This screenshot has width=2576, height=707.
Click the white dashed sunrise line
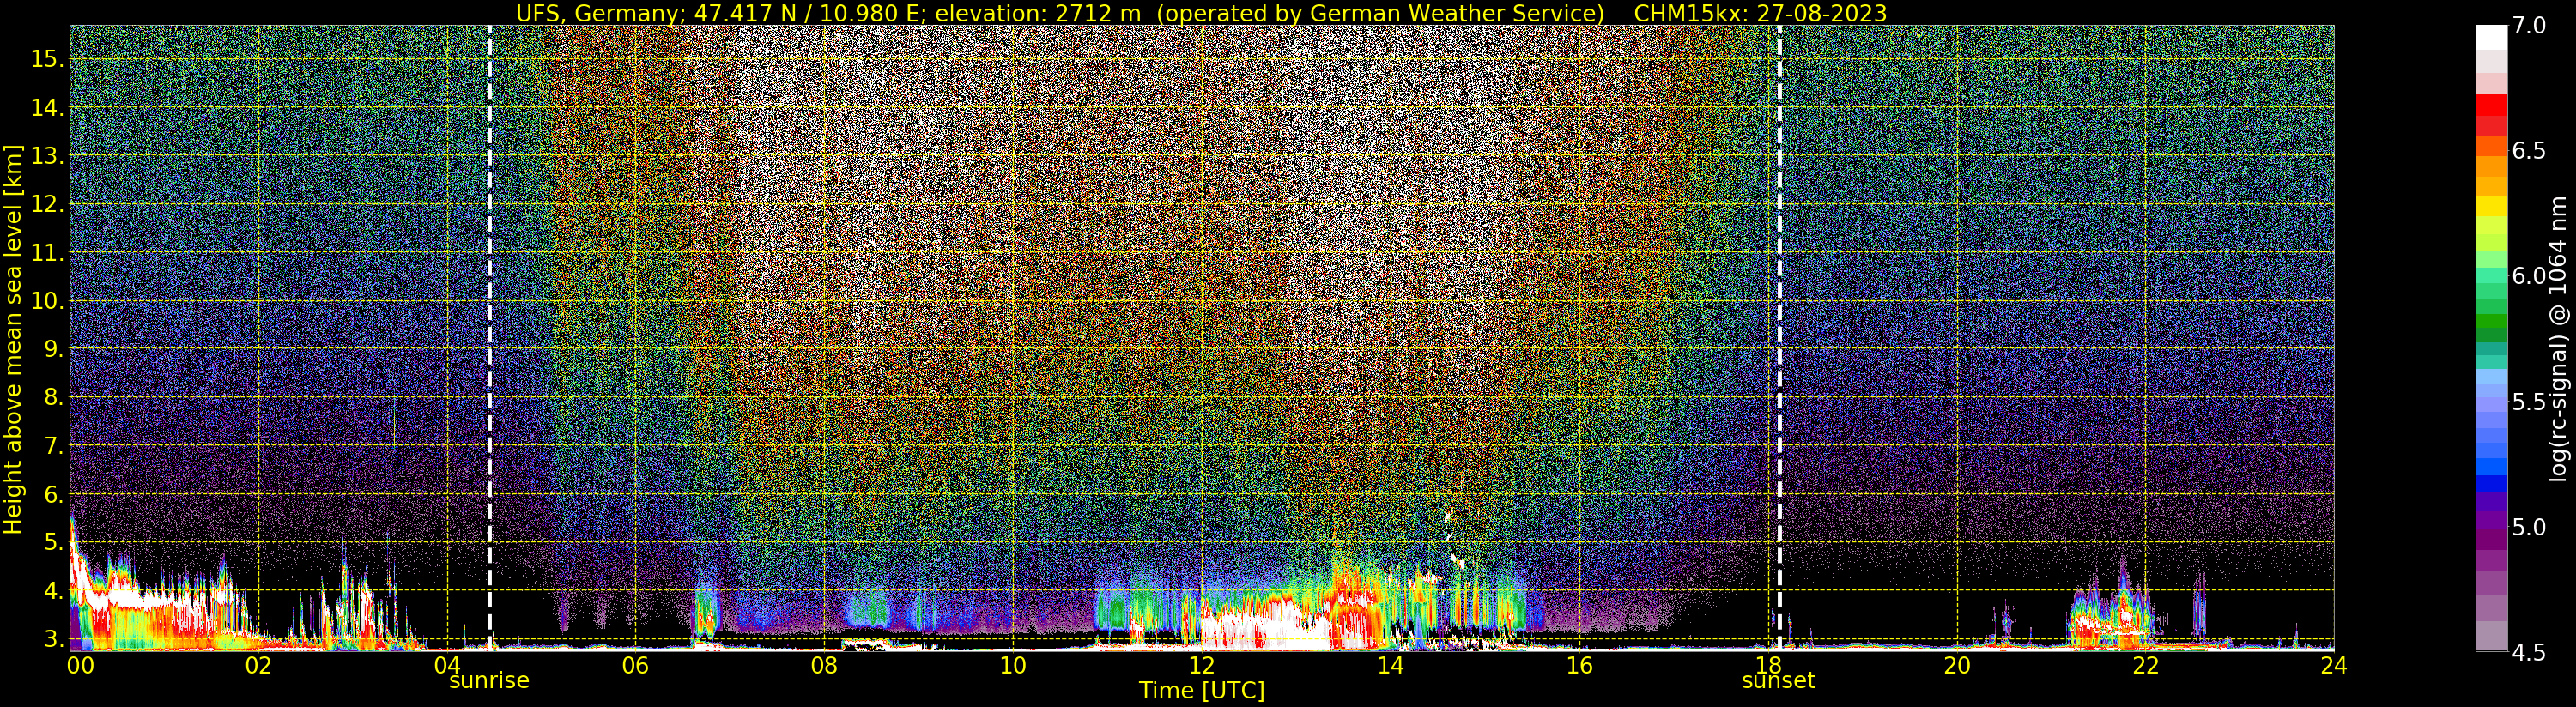click(489, 338)
